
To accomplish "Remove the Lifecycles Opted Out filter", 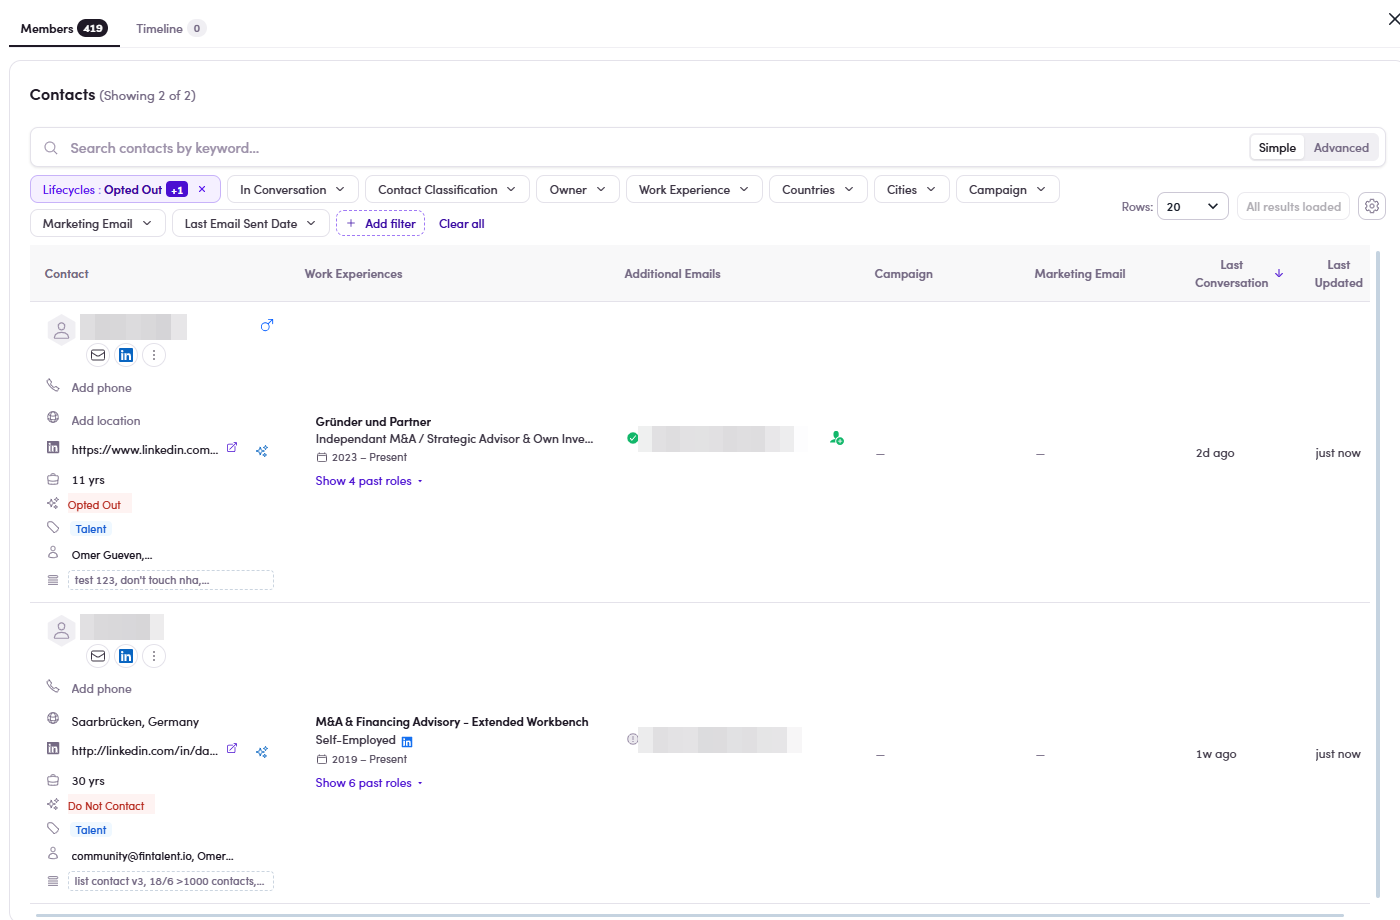I will tap(202, 189).
